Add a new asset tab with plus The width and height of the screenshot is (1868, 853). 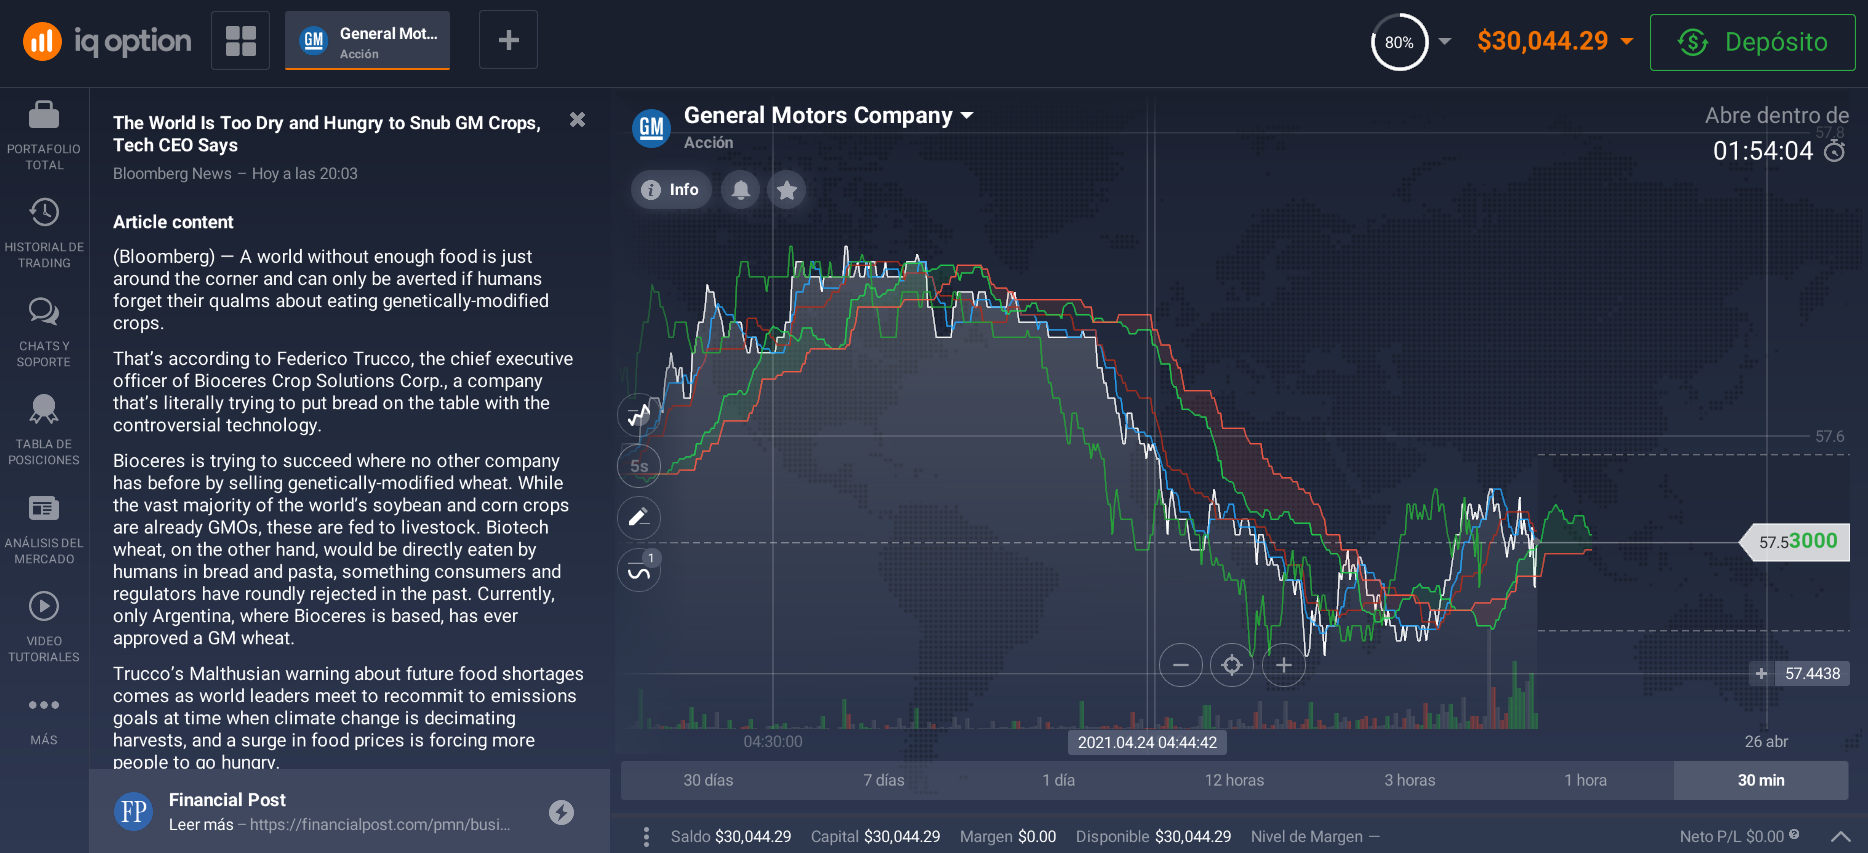[x=508, y=40]
